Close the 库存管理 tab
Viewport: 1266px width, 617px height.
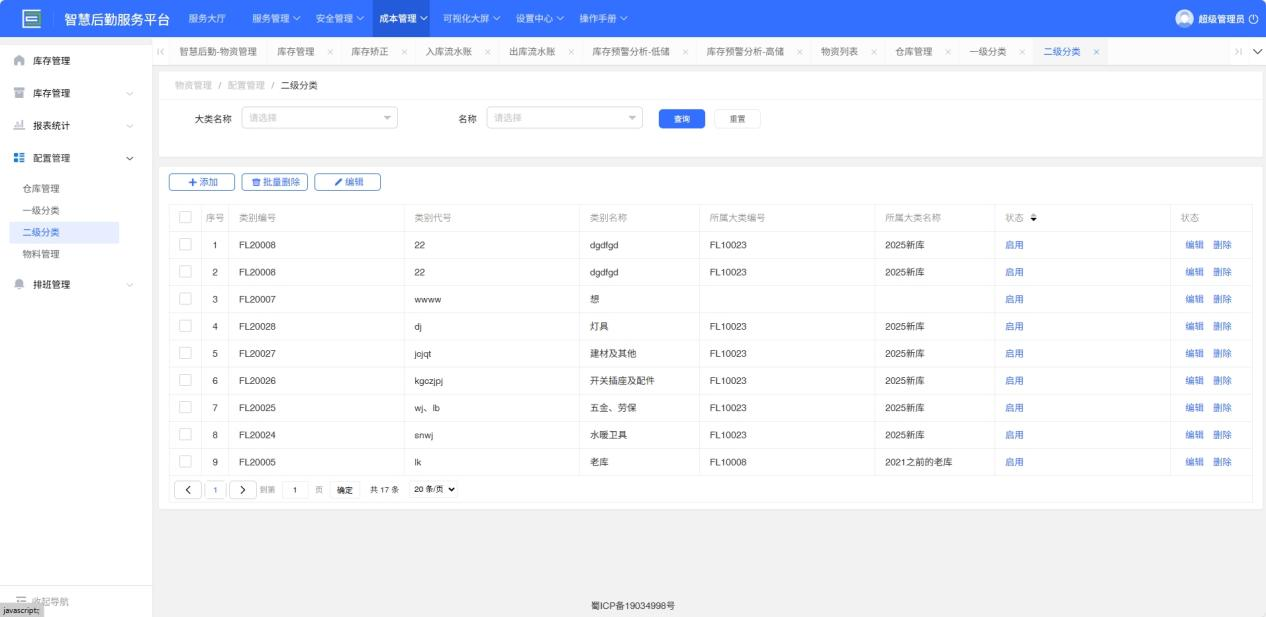click(330, 52)
